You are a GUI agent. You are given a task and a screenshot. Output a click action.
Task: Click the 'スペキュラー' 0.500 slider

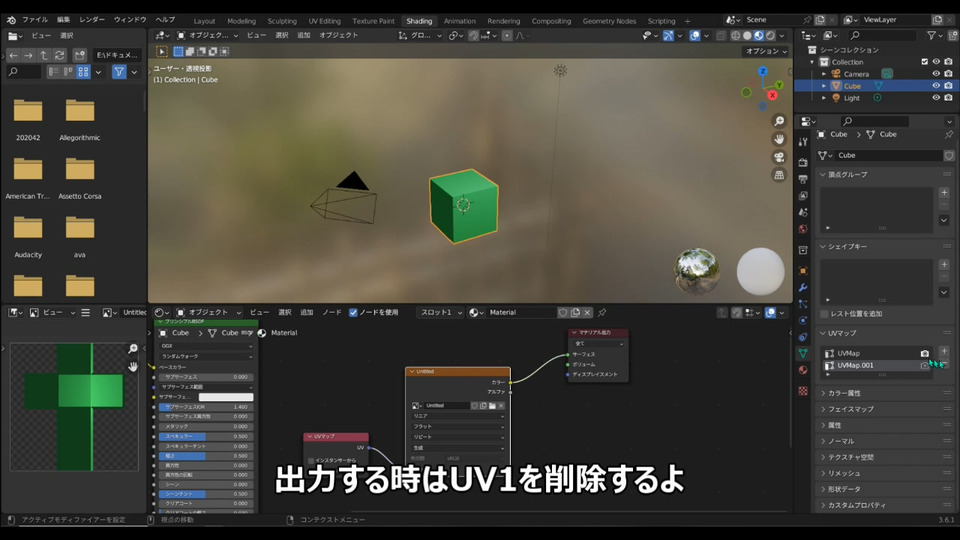(x=206, y=437)
